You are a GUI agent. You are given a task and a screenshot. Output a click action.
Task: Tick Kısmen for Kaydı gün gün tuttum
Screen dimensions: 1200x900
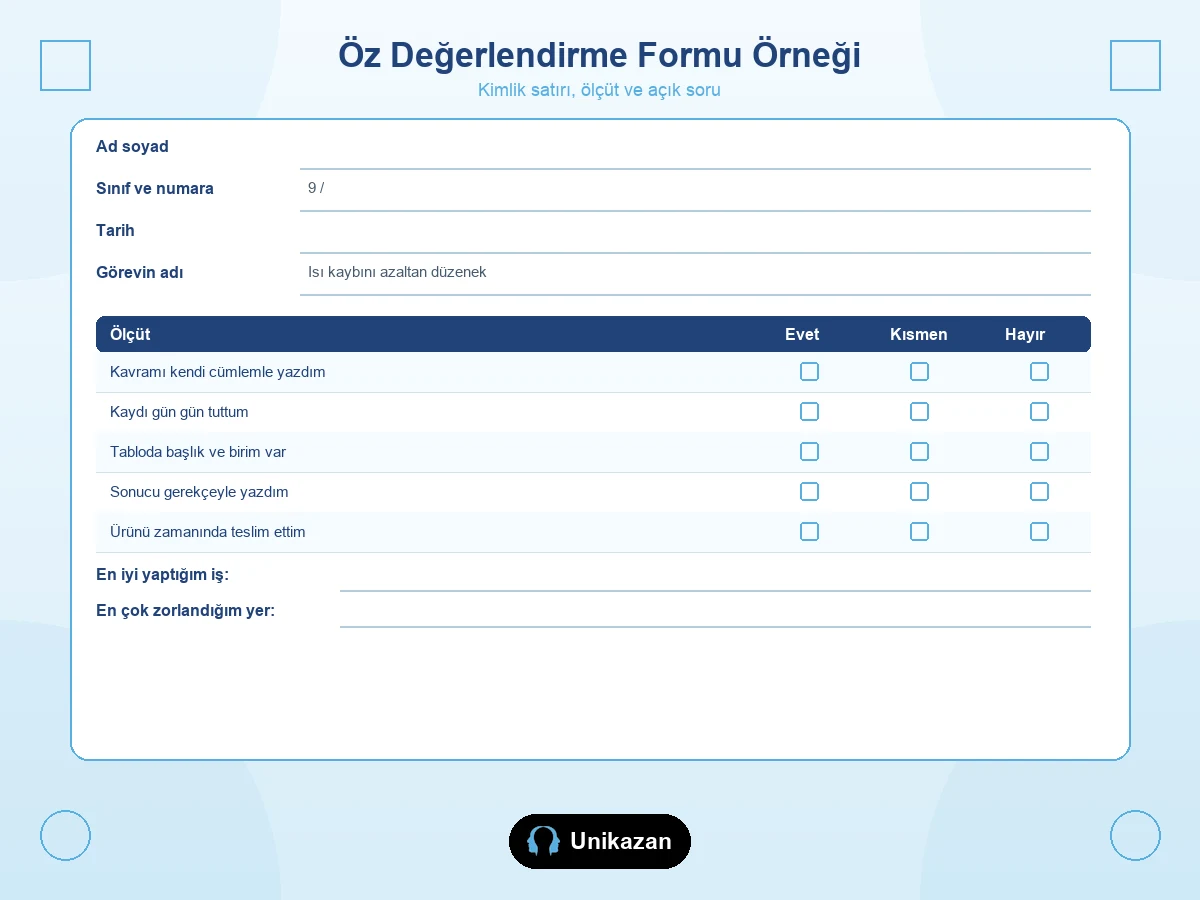[x=919, y=412]
